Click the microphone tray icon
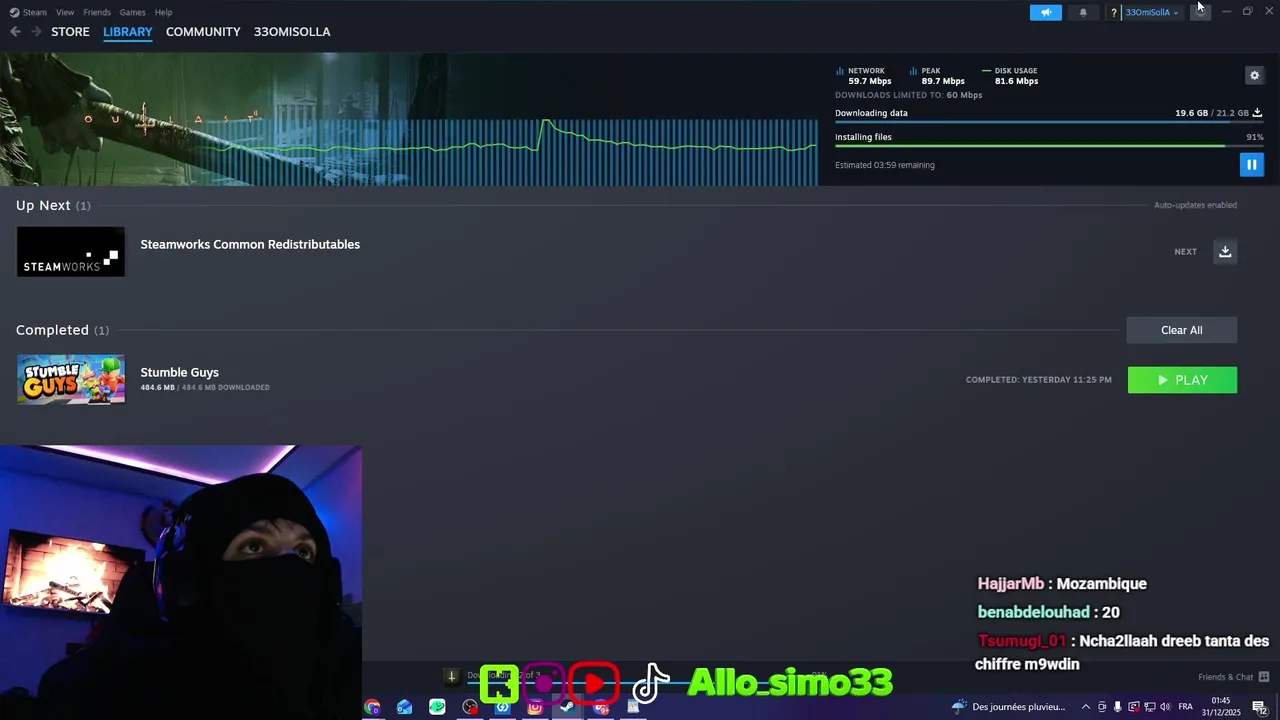The height and width of the screenshot is (720, 1280). click(x=1117, y=707)
